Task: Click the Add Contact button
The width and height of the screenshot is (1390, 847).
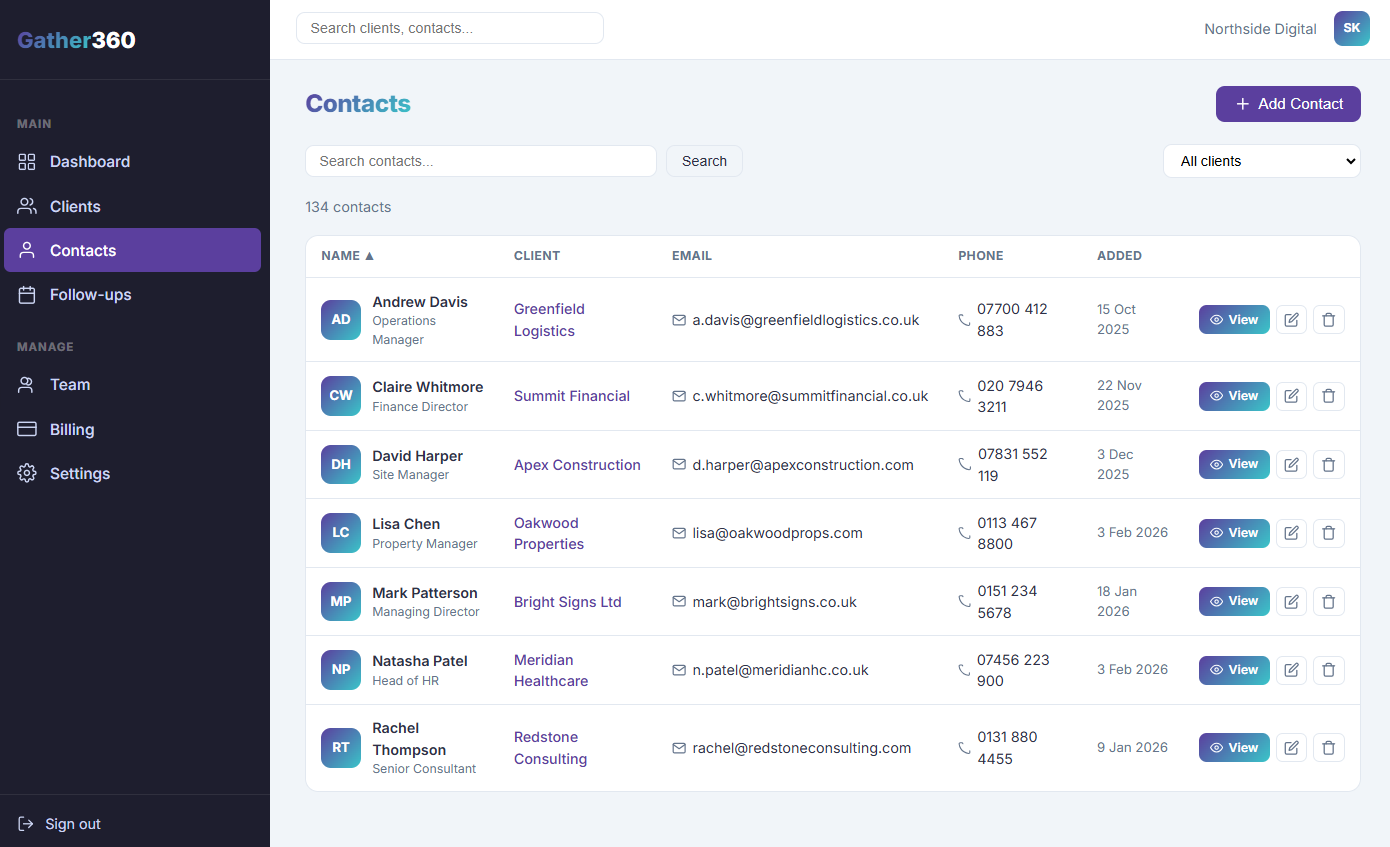Action: (1288, 104)
